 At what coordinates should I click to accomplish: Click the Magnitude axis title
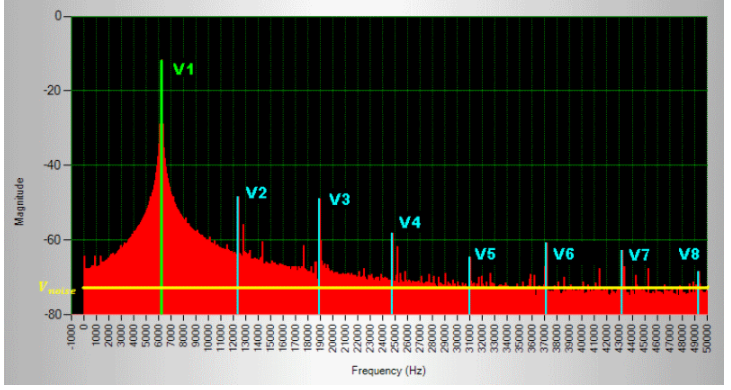point(19,201)
